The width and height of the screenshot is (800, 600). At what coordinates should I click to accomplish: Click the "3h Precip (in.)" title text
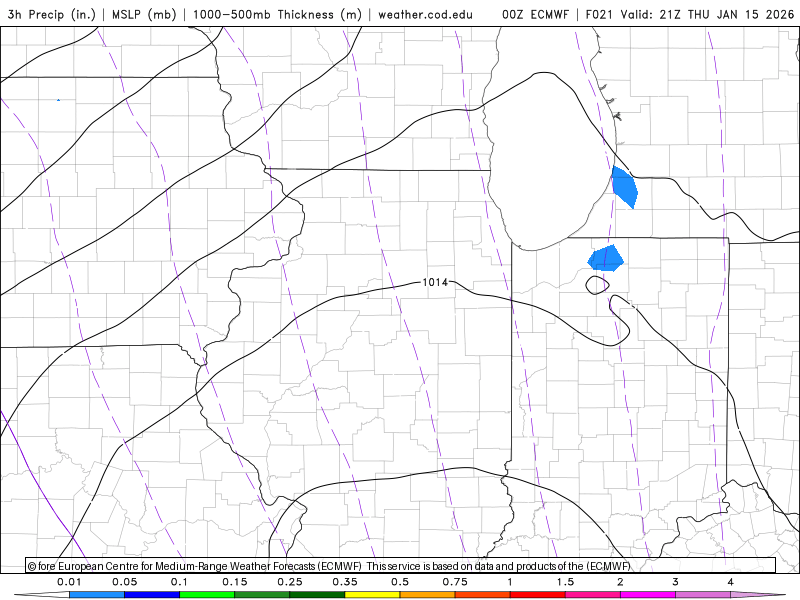point(51,14)
